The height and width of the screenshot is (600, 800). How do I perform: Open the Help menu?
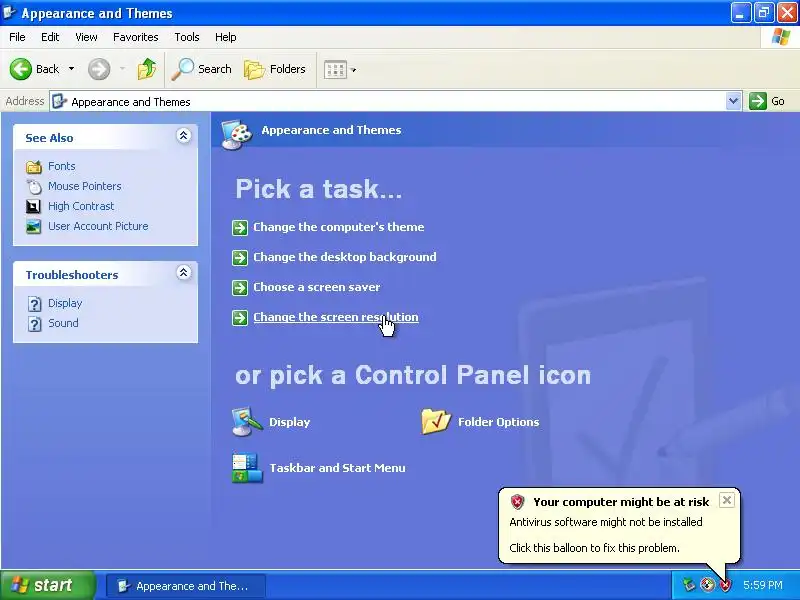click(x=226, y=37)
